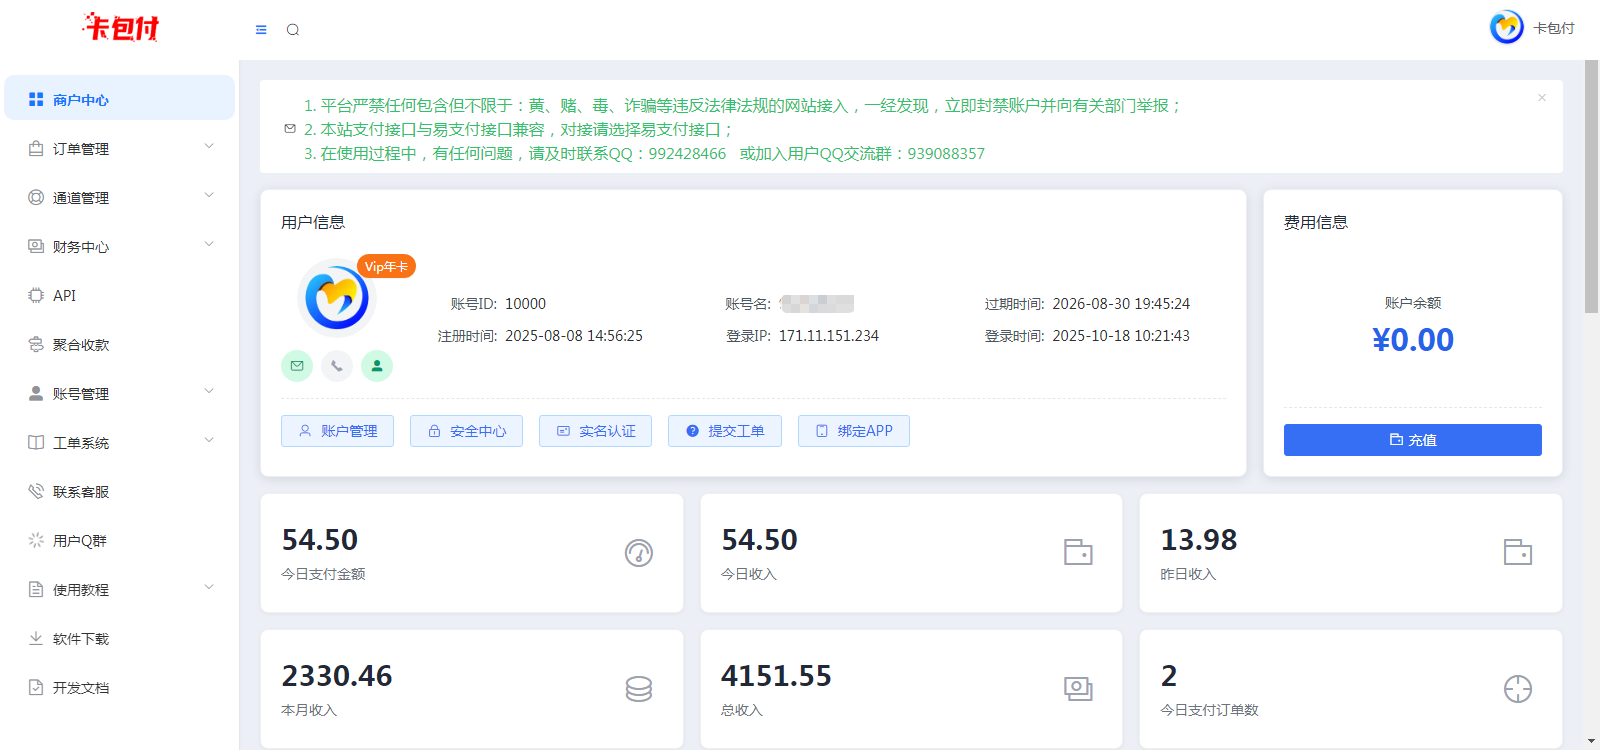Open the API menu item
The width and height of the screenshot is (1600, 750).
65,296
